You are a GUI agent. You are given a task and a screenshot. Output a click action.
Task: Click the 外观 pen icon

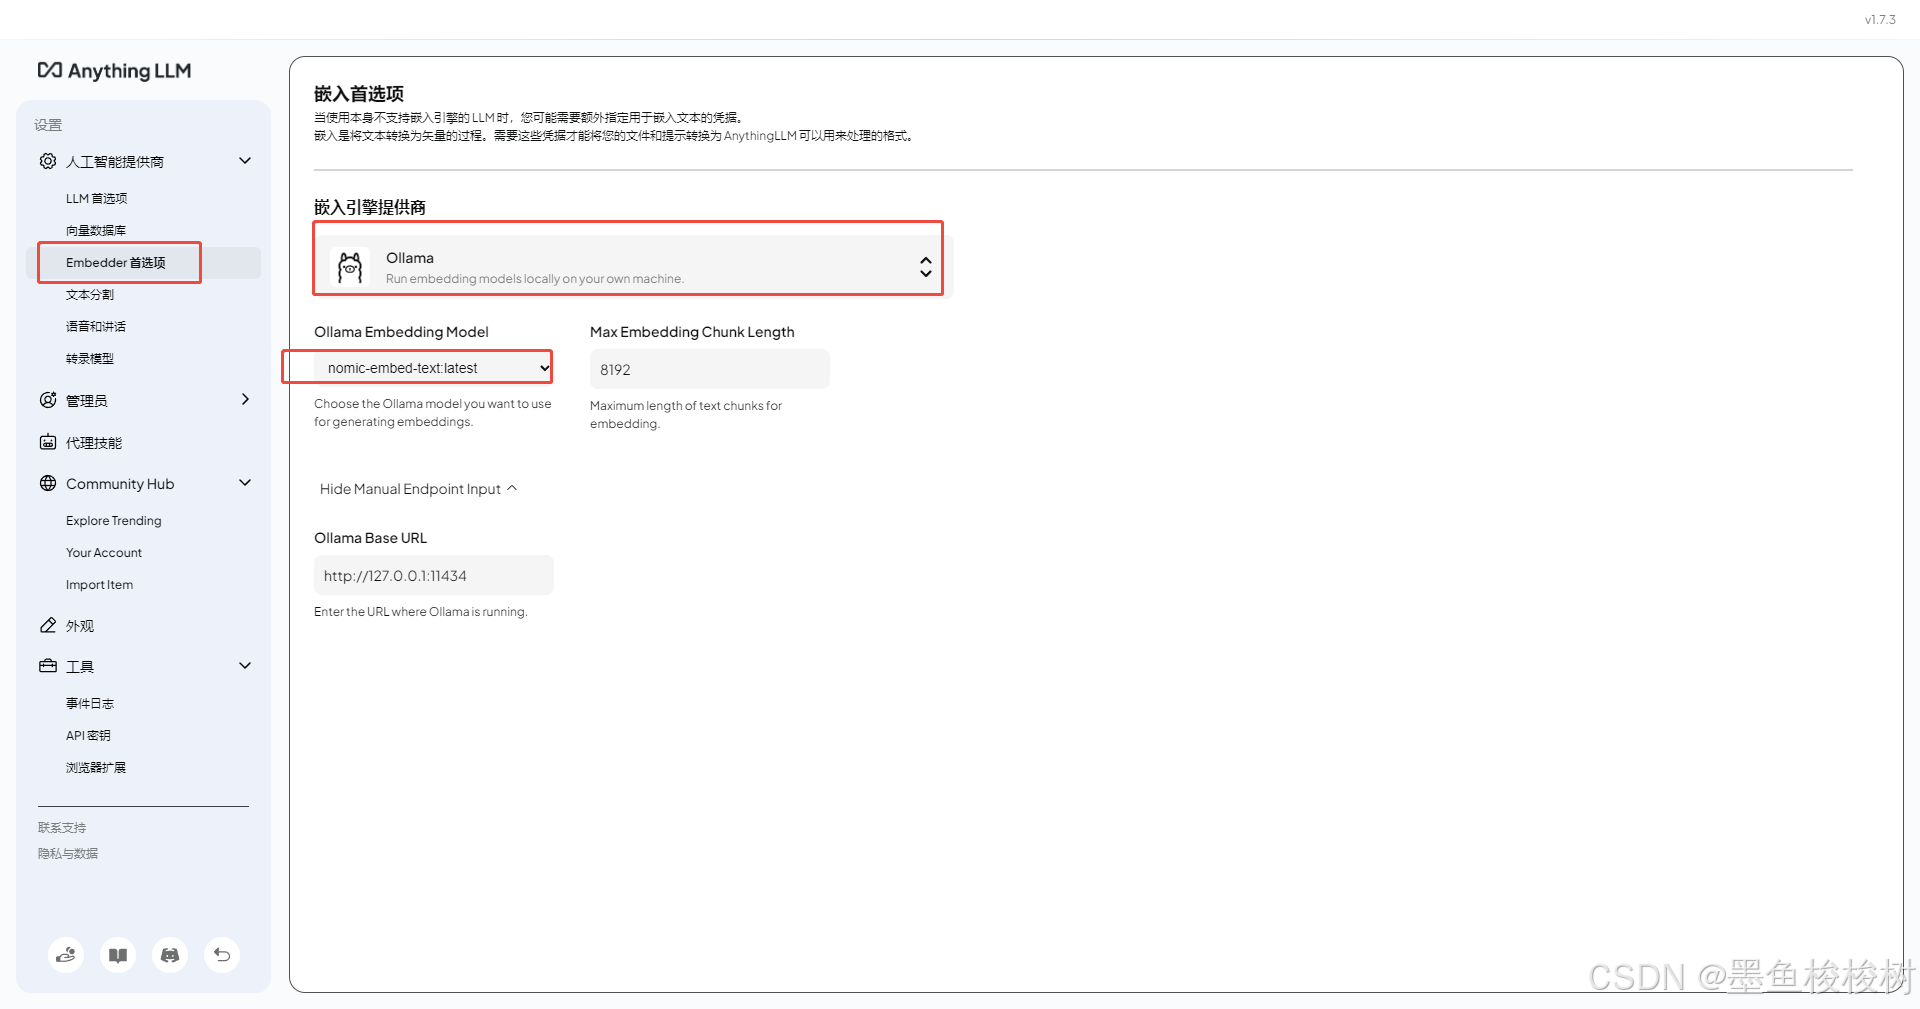click(48, 625)
